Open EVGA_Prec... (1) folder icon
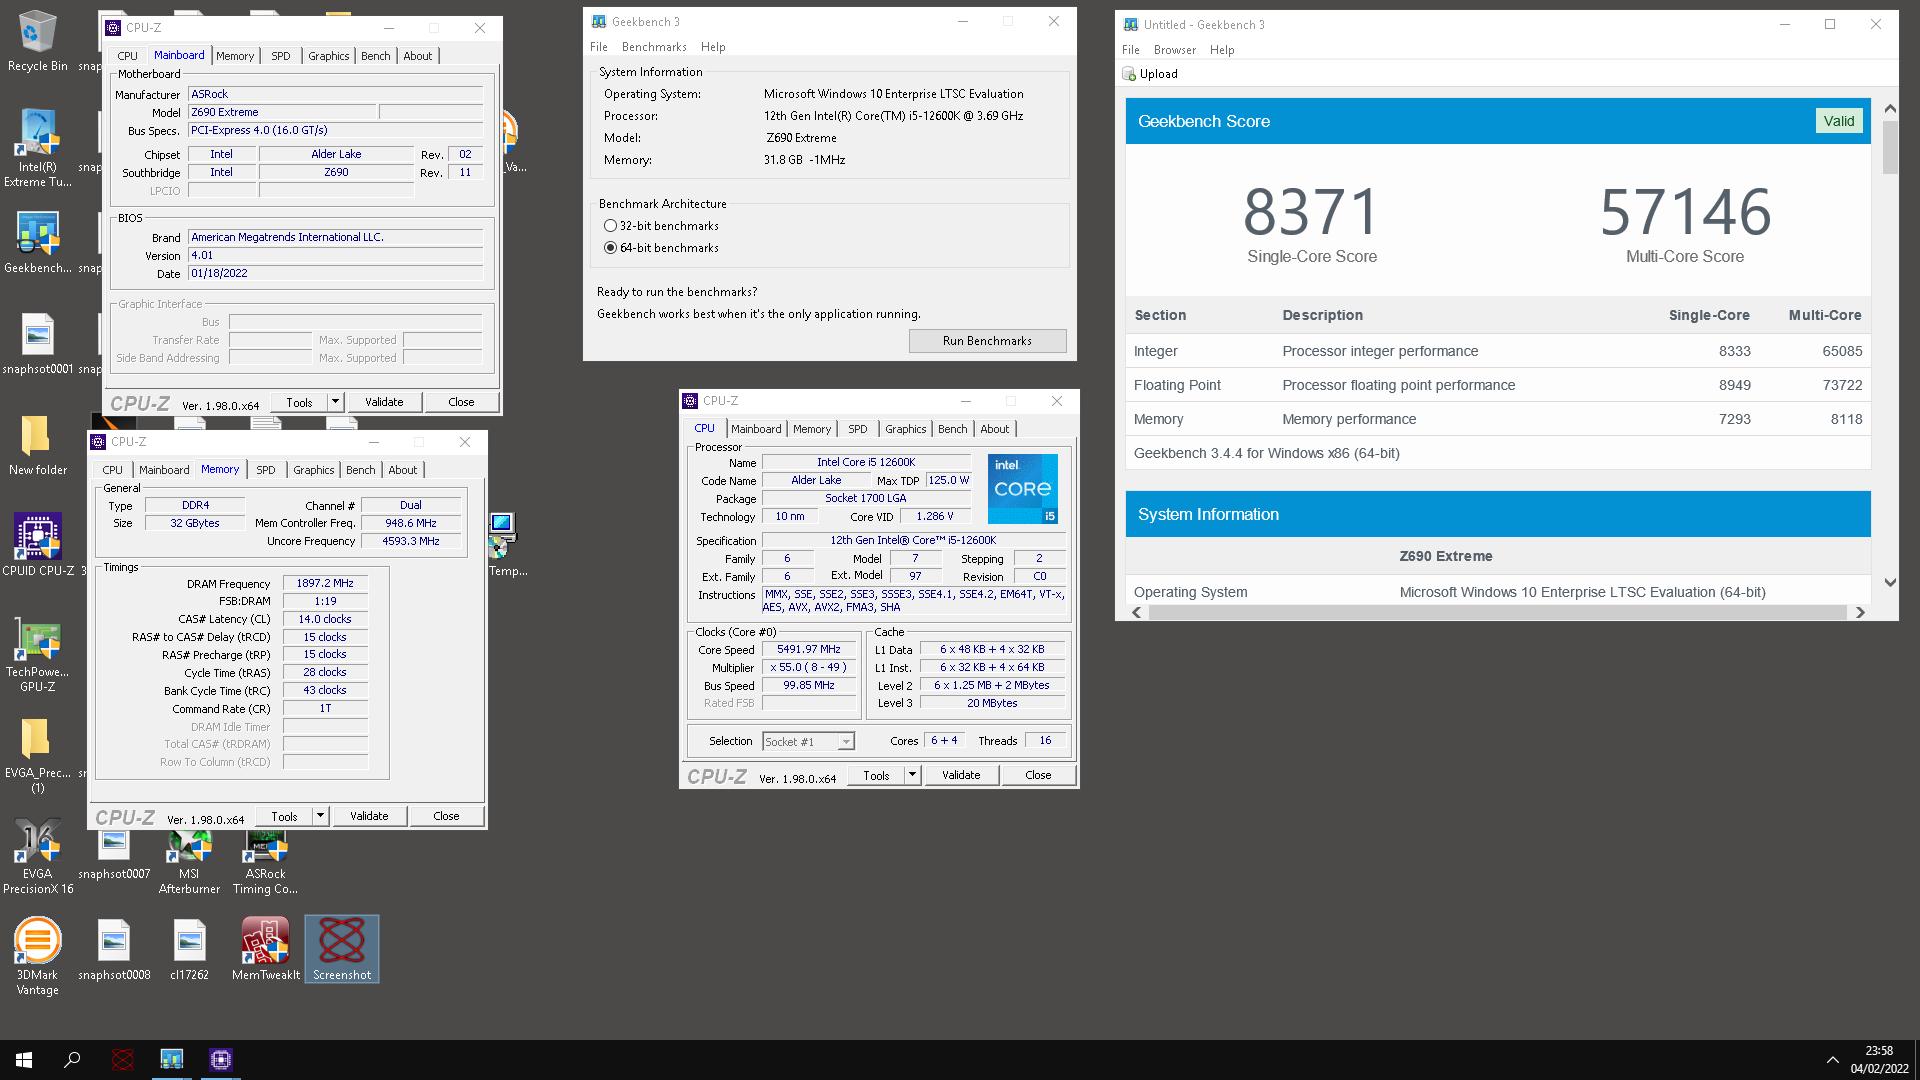 coord(37,755)
